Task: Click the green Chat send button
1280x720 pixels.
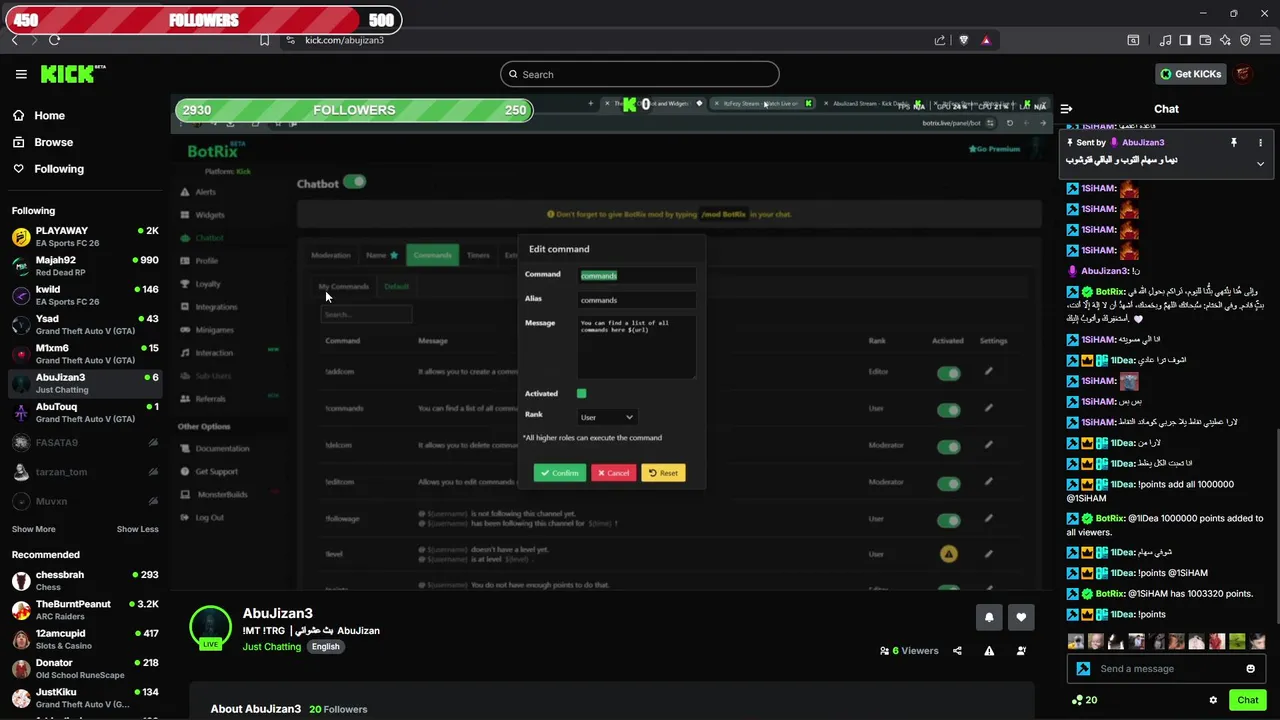Action: 1247,700
